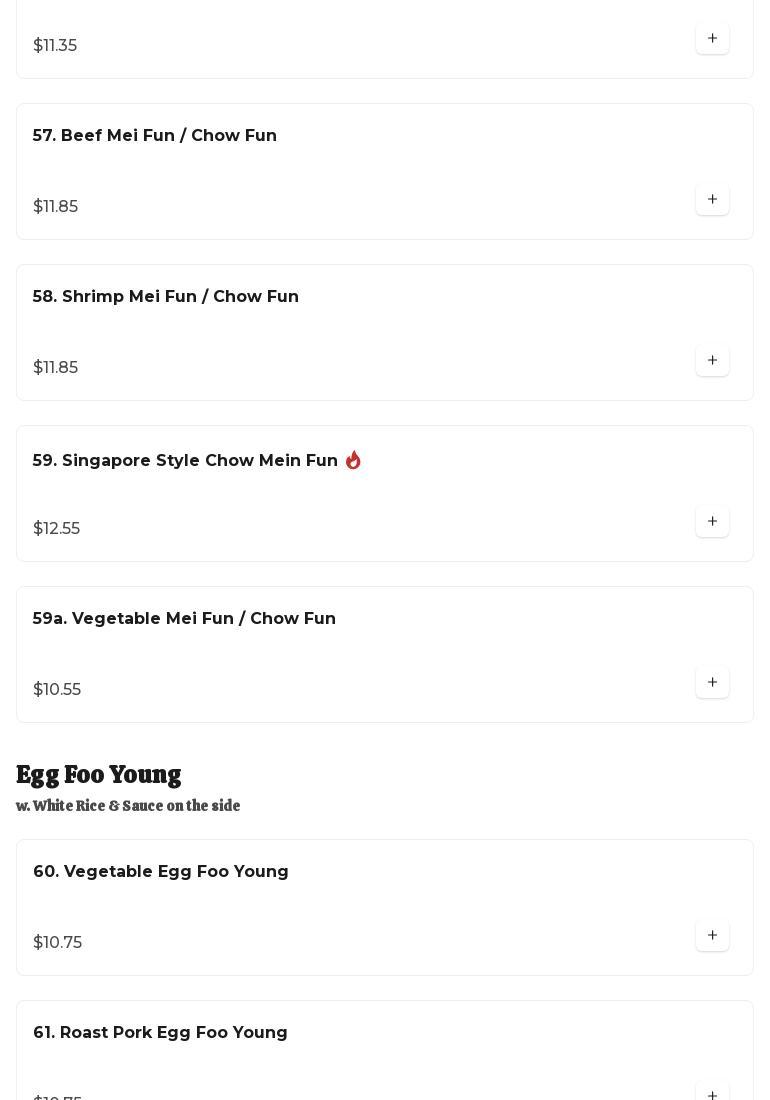Open 59. Singapore Style Chow Mein Fun
Viewport: 770px width, 1100px height.
pyautogui.click(x=185, y=461)
